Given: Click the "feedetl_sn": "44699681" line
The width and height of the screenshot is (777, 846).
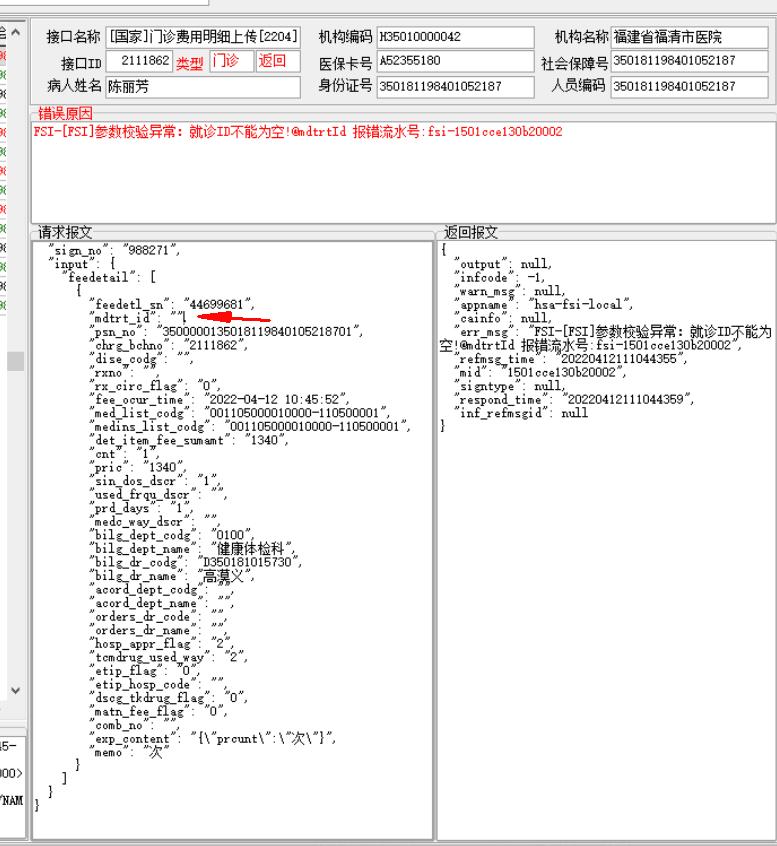Looking at the screenshot, I should (172, 304).
